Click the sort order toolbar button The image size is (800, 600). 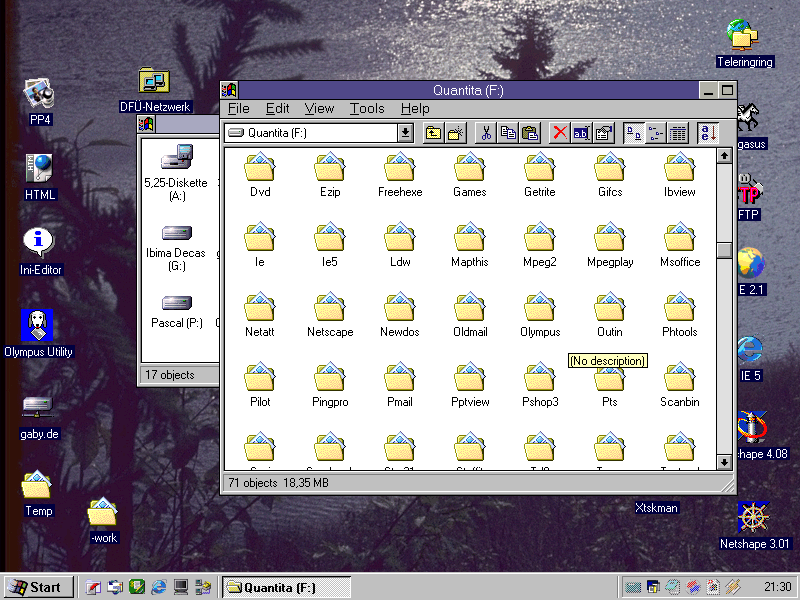[x=708, y=133]
